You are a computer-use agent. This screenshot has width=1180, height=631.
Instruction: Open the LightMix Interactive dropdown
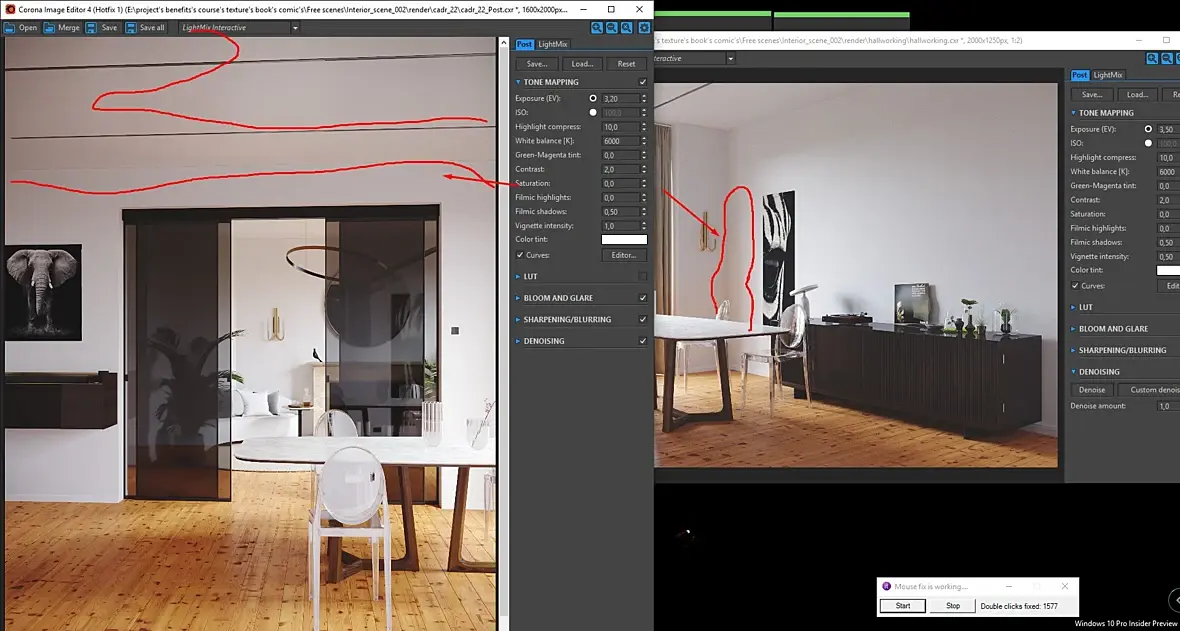[239, 28]
